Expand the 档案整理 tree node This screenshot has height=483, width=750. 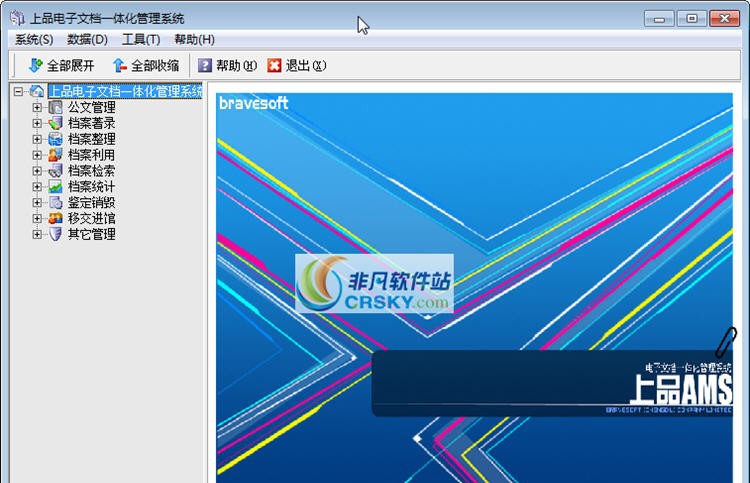37,139
